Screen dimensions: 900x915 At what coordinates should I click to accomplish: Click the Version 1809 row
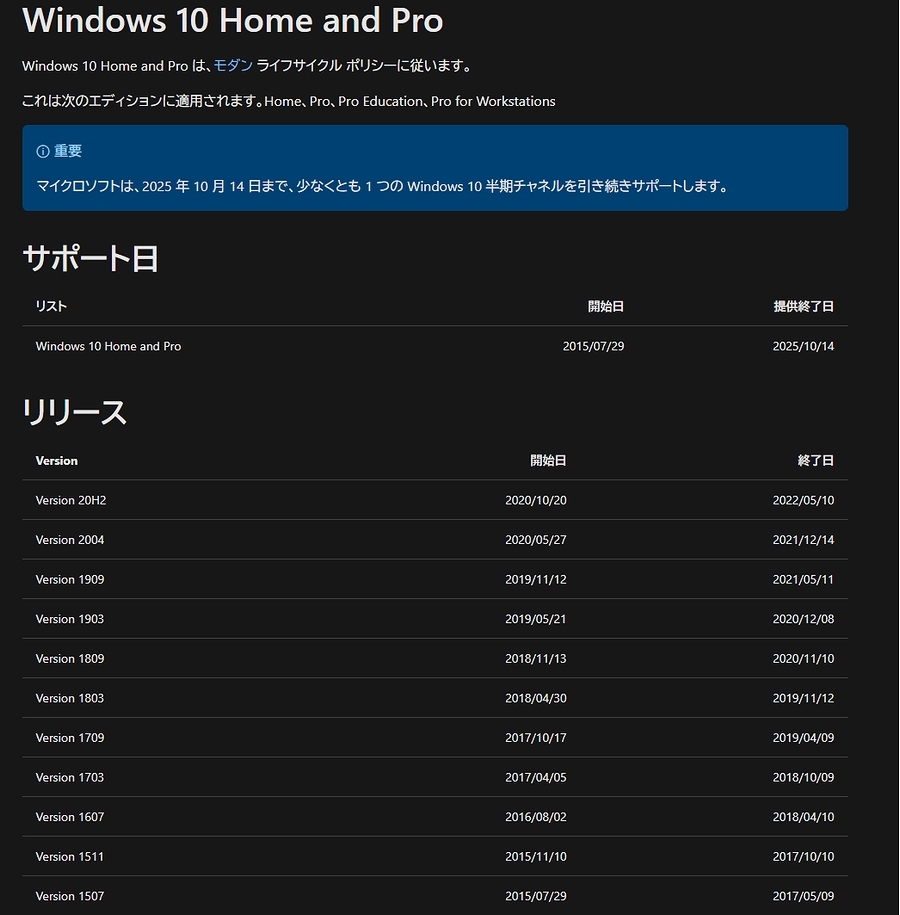(435, 659)
